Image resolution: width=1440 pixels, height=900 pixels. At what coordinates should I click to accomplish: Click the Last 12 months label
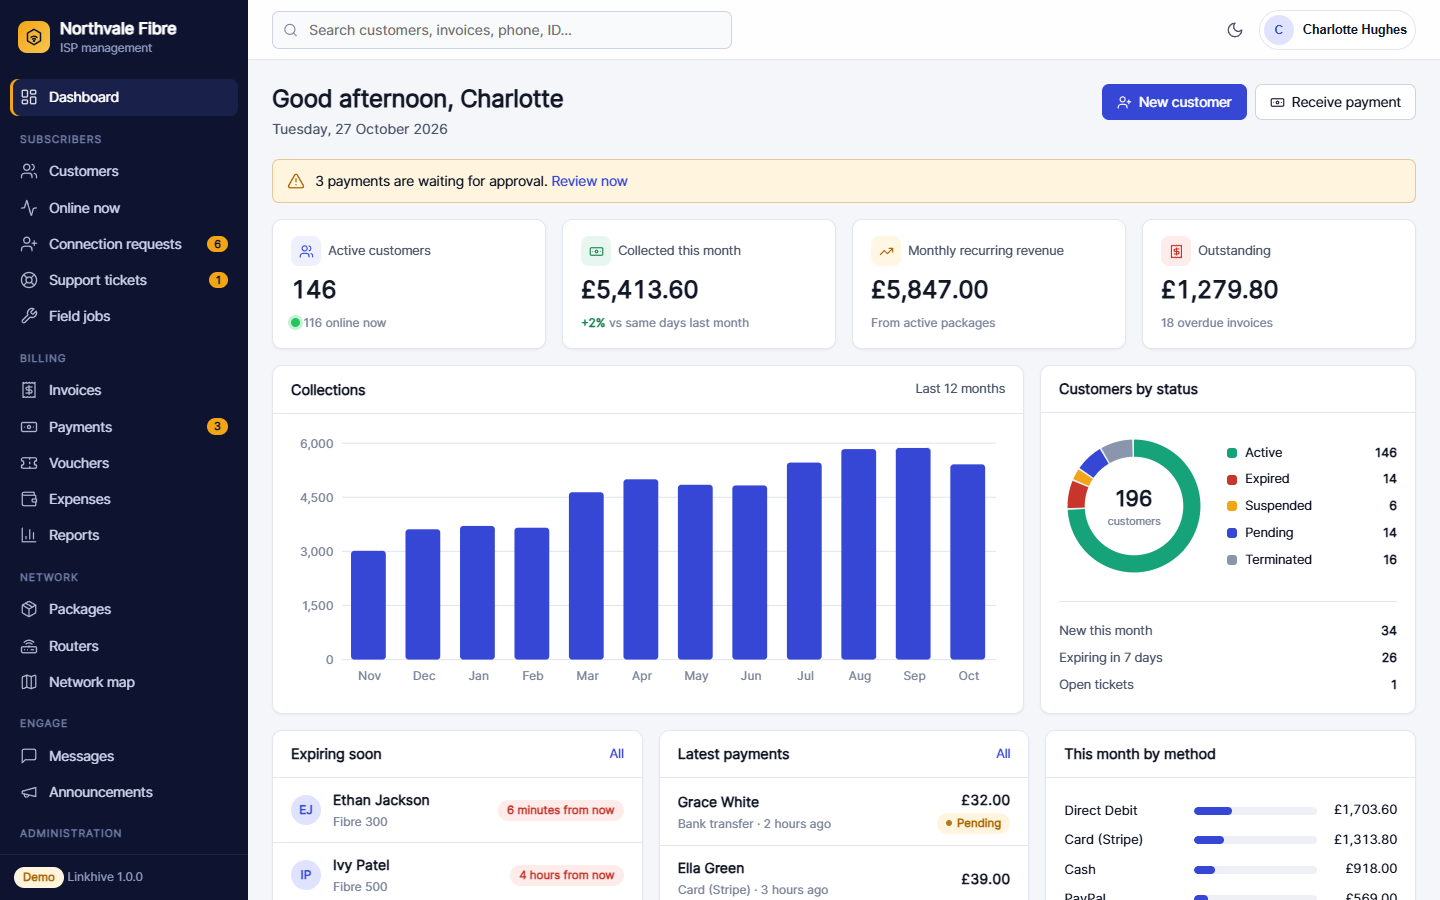point(960,389)
